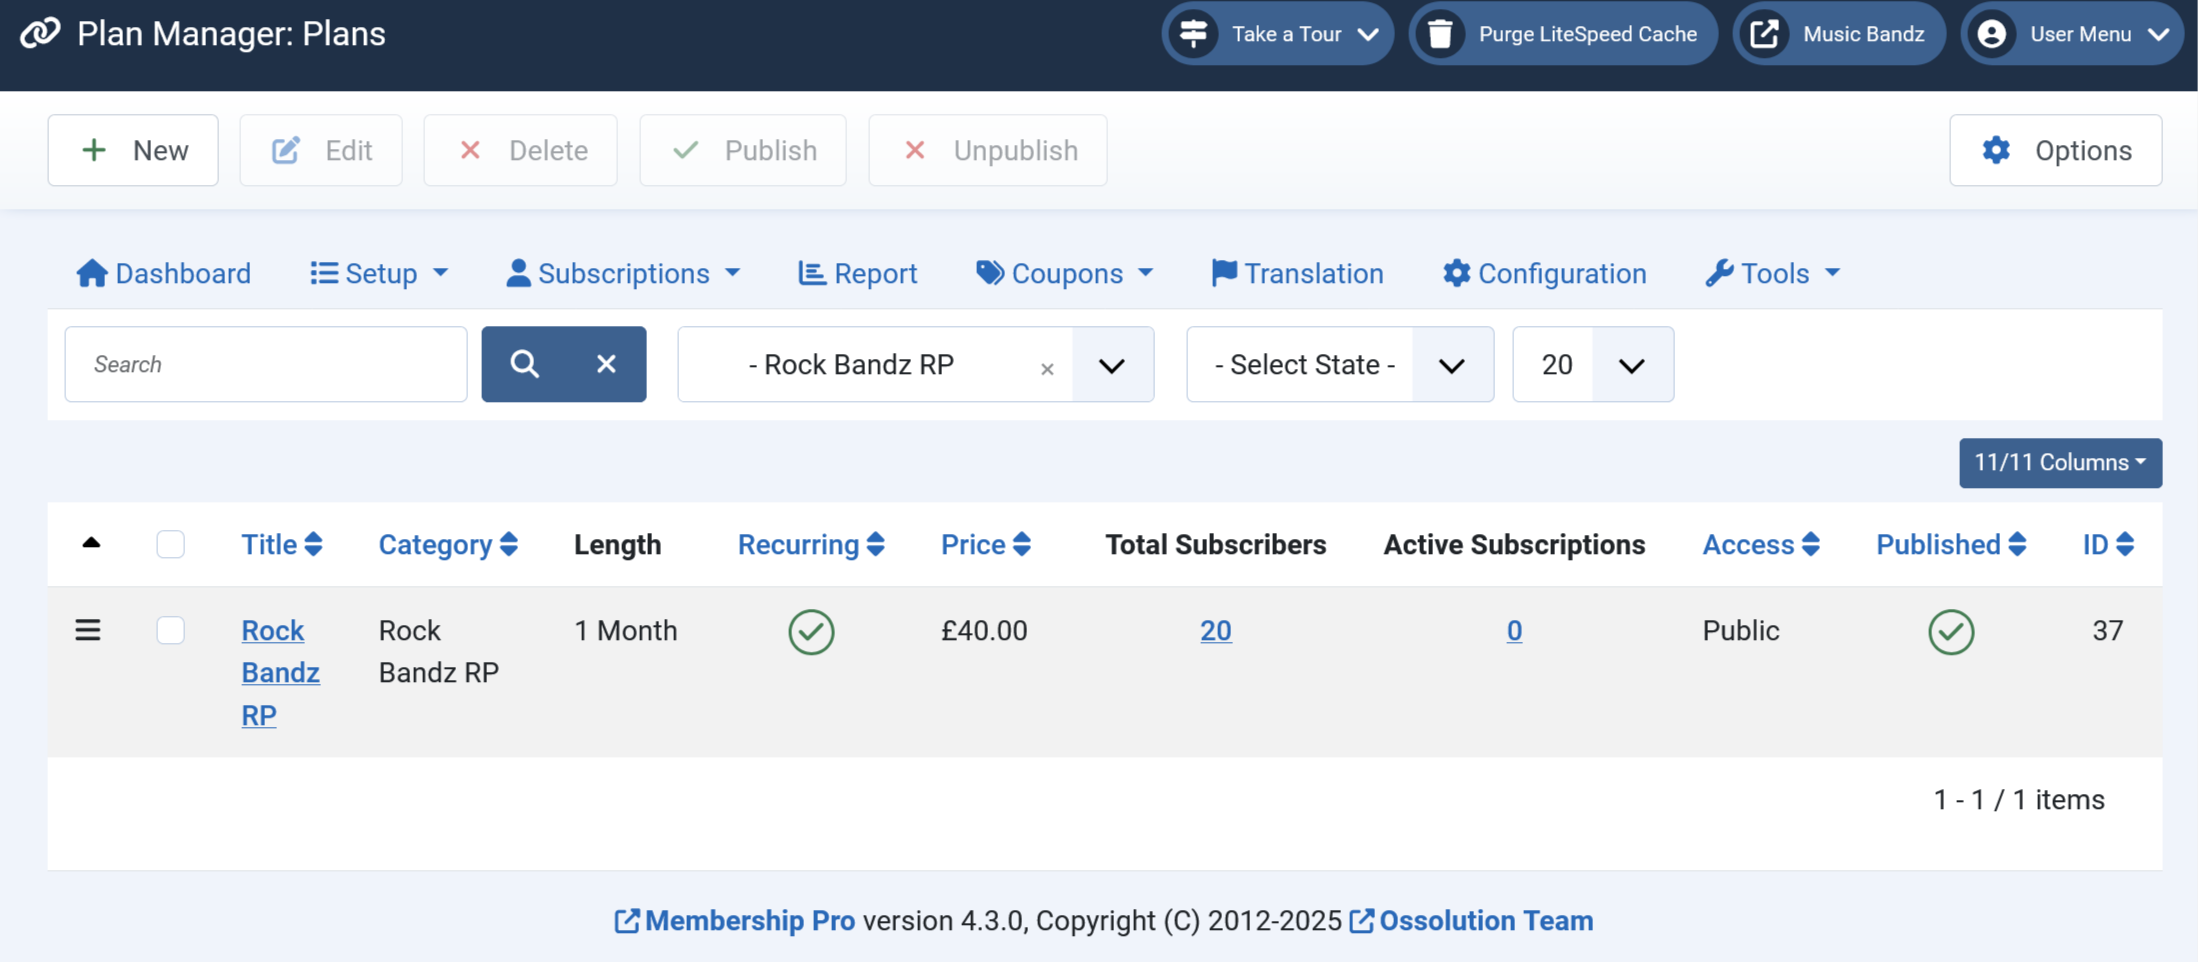Click the Dashboard home icon
Image resolution: width=2198 pixels, height=962 pixels.
click(92, 273)
